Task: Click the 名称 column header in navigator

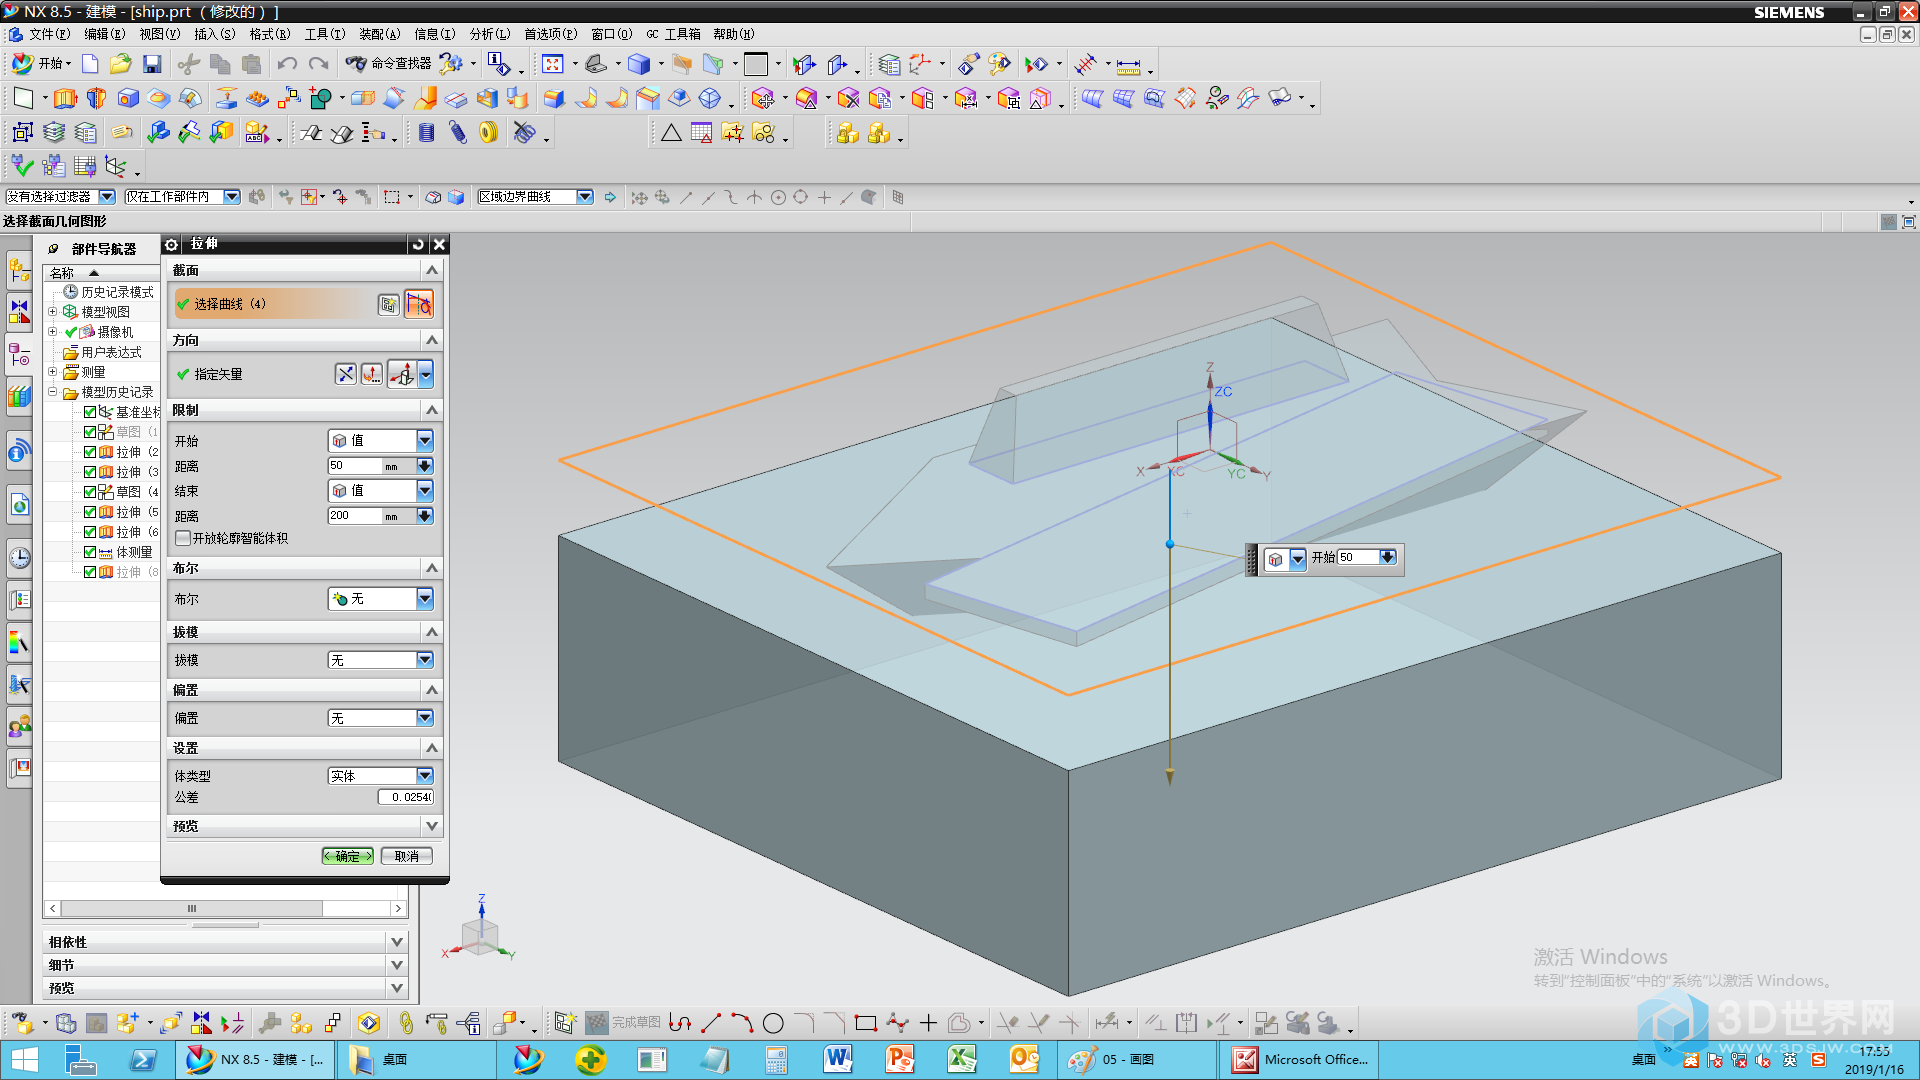Action: [x=62, y=273]
